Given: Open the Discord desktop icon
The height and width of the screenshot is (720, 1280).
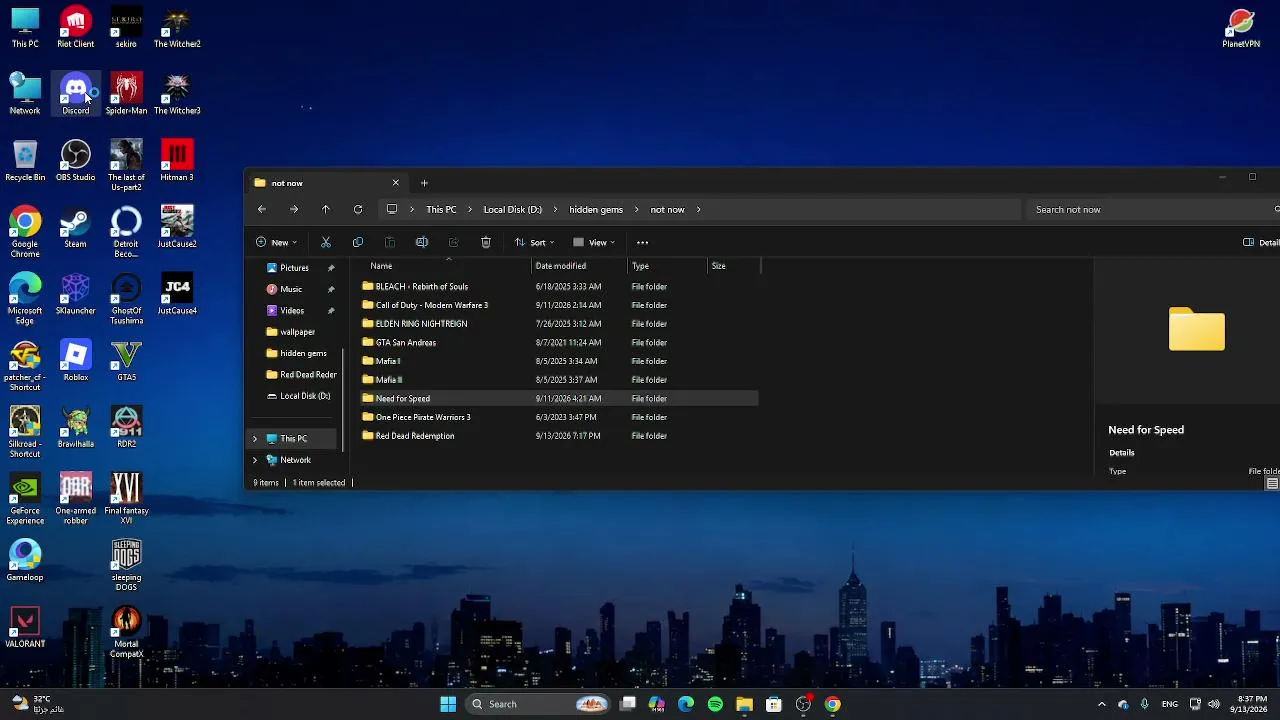Looking at the screenshot, I should point(76,93).
